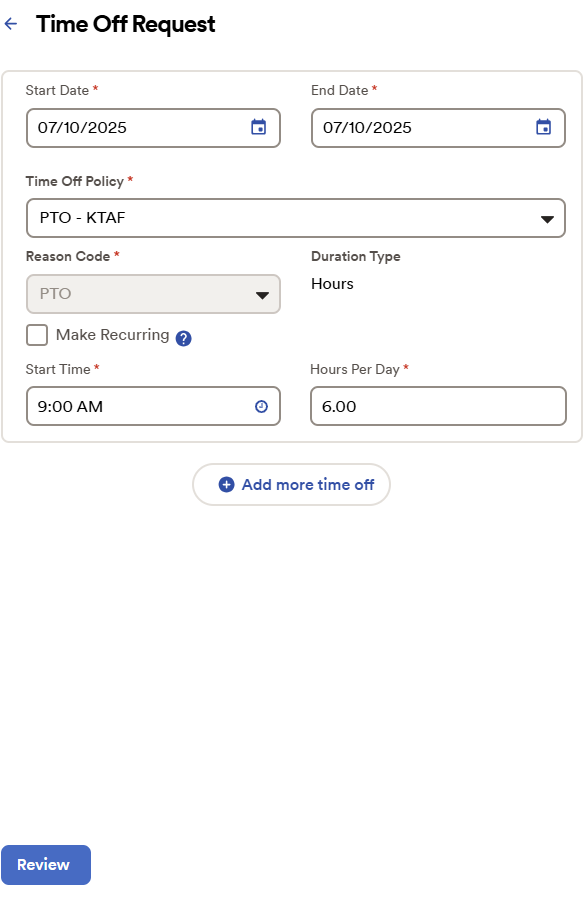The width and height of the screenshot is (584, 898).
Task: Click the Hours duration type value
Action: coord(332,284)
